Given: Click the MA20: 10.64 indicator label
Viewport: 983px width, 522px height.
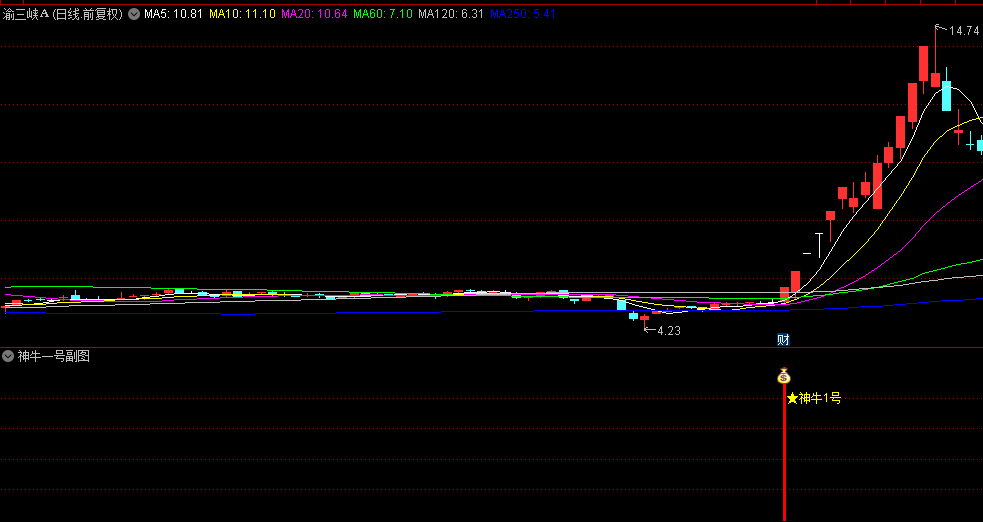Looking at the screenshot, I should click(314, 14).
